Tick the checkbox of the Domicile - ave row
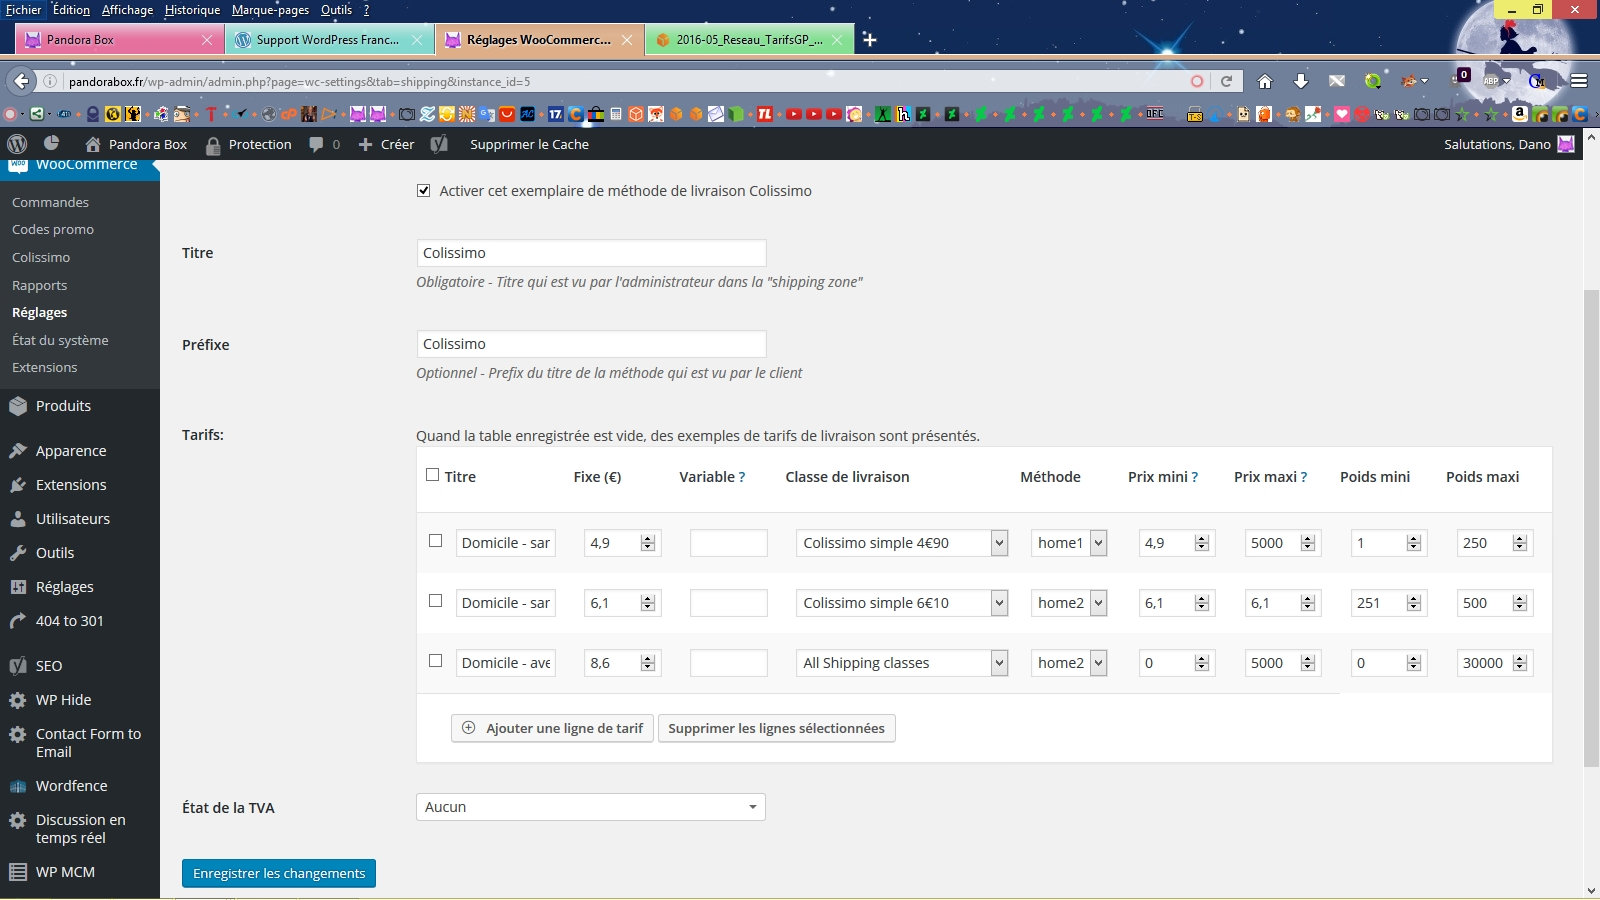The image size is (1600, 900). tap(436, 660)
